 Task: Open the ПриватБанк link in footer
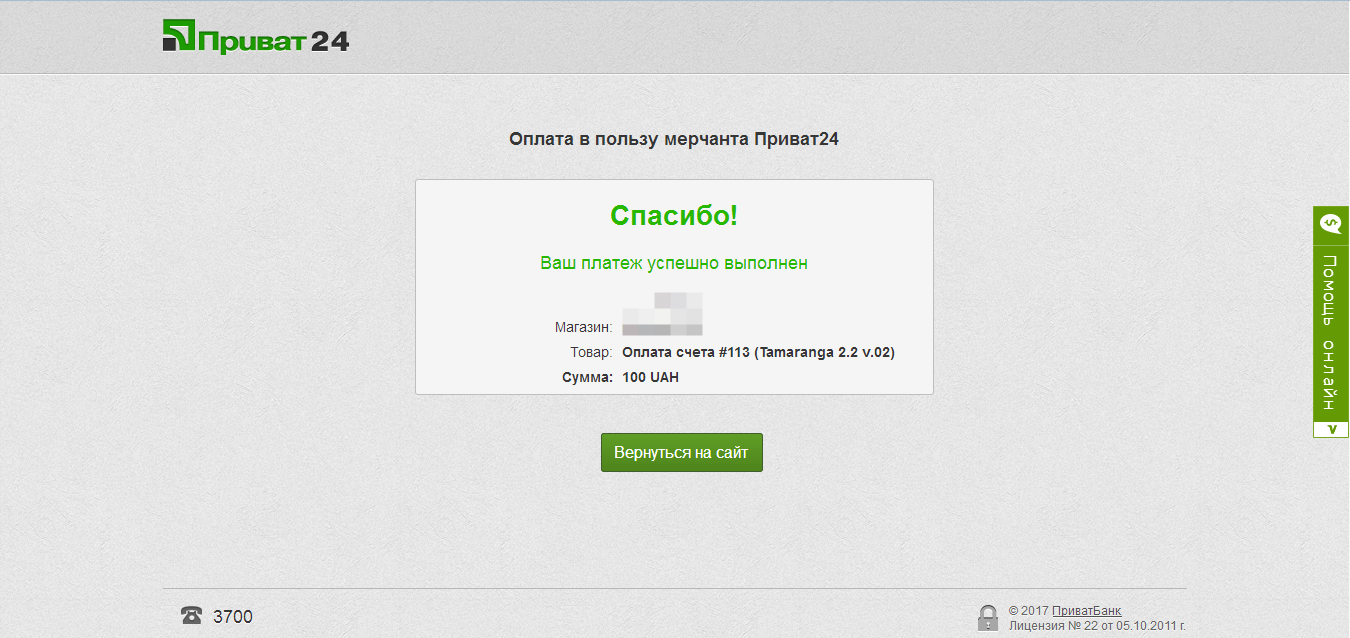[1086, 610]
